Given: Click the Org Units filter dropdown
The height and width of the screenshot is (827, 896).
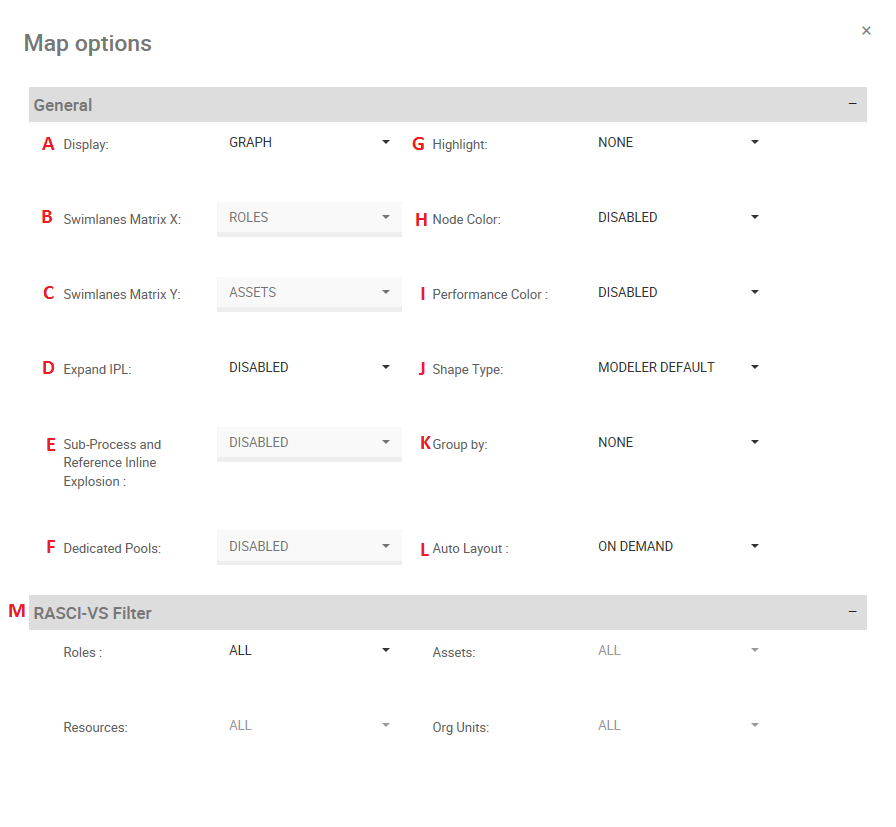Looking at the screenshot, I should click(678, 726).
